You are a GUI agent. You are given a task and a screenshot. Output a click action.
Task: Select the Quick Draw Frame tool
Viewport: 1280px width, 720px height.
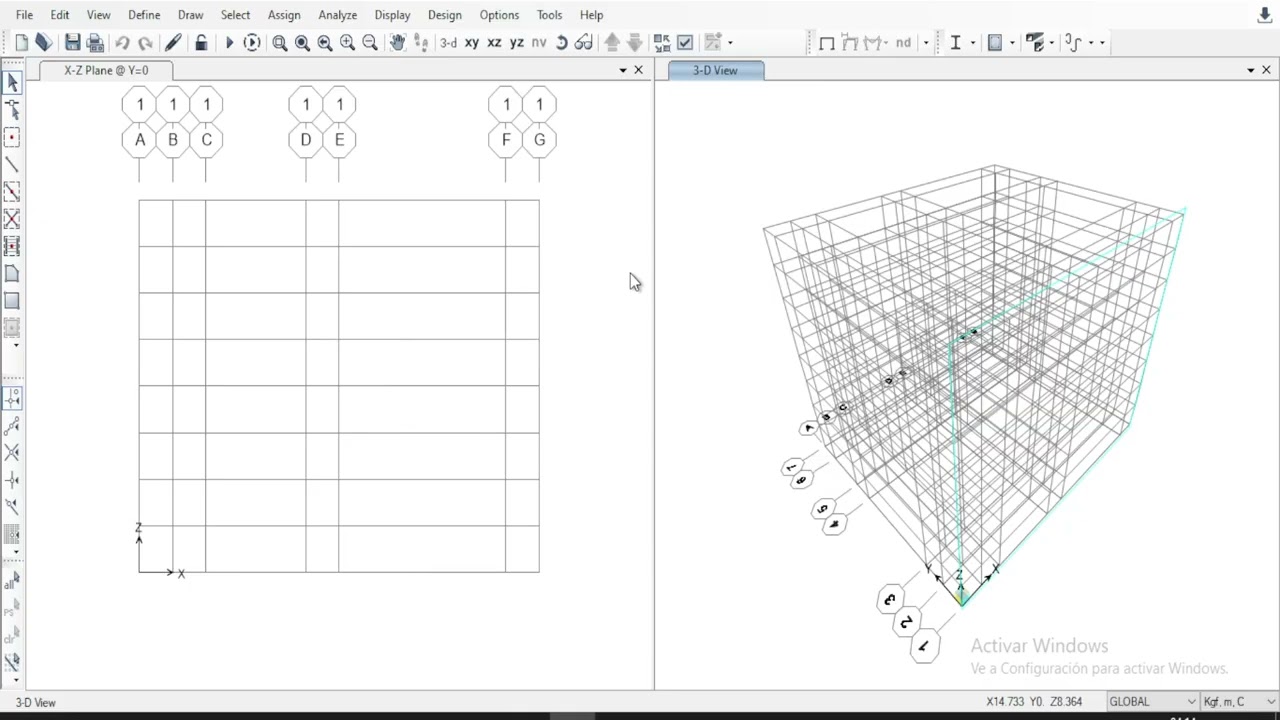tap(12, 191)
